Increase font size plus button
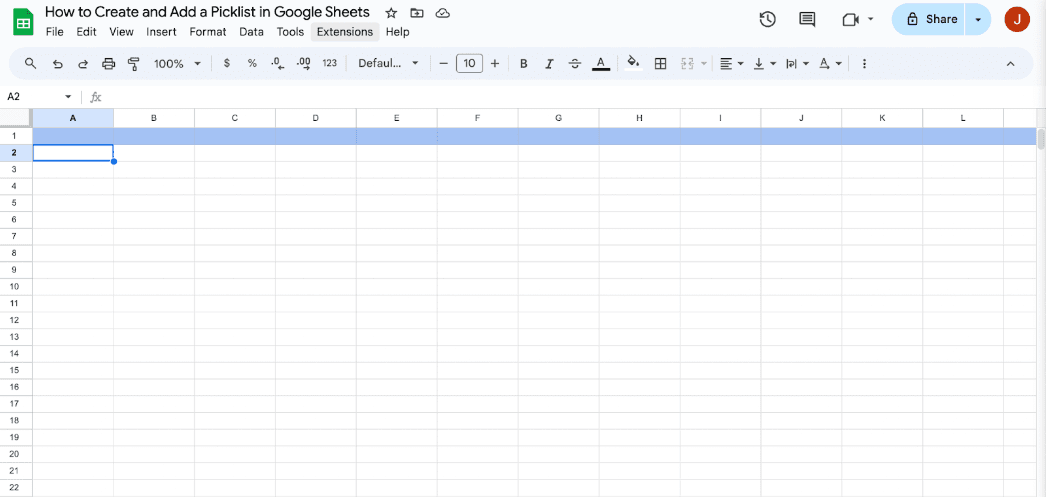 pos(495,64)
